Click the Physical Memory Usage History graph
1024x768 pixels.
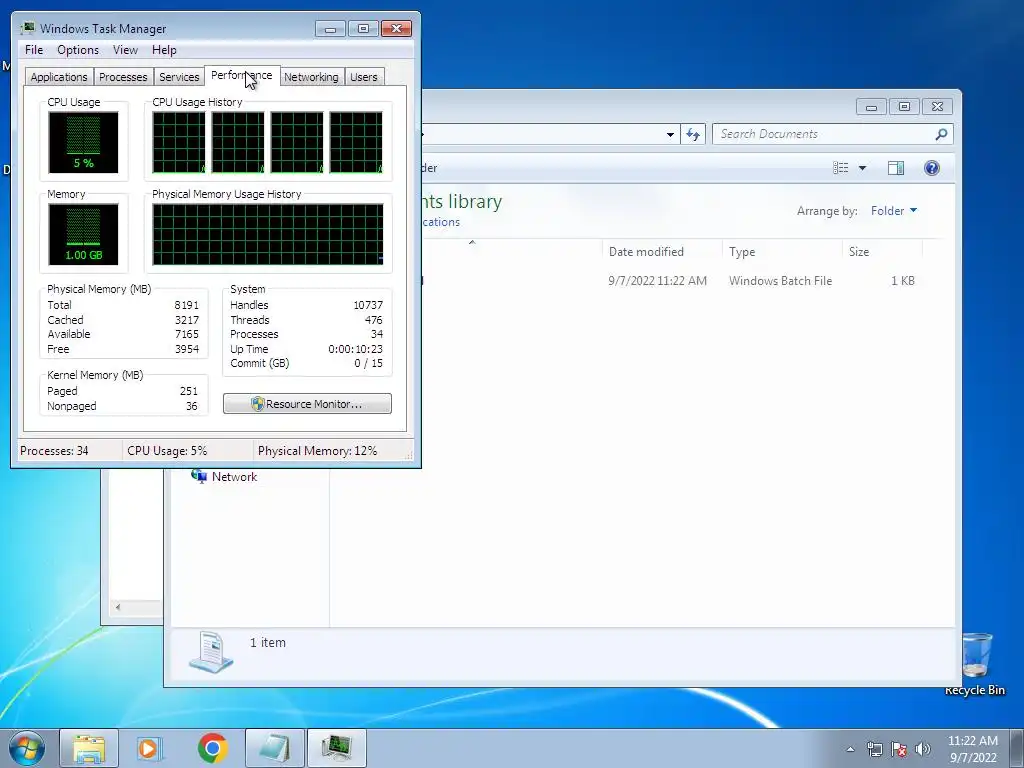[268, 234]
